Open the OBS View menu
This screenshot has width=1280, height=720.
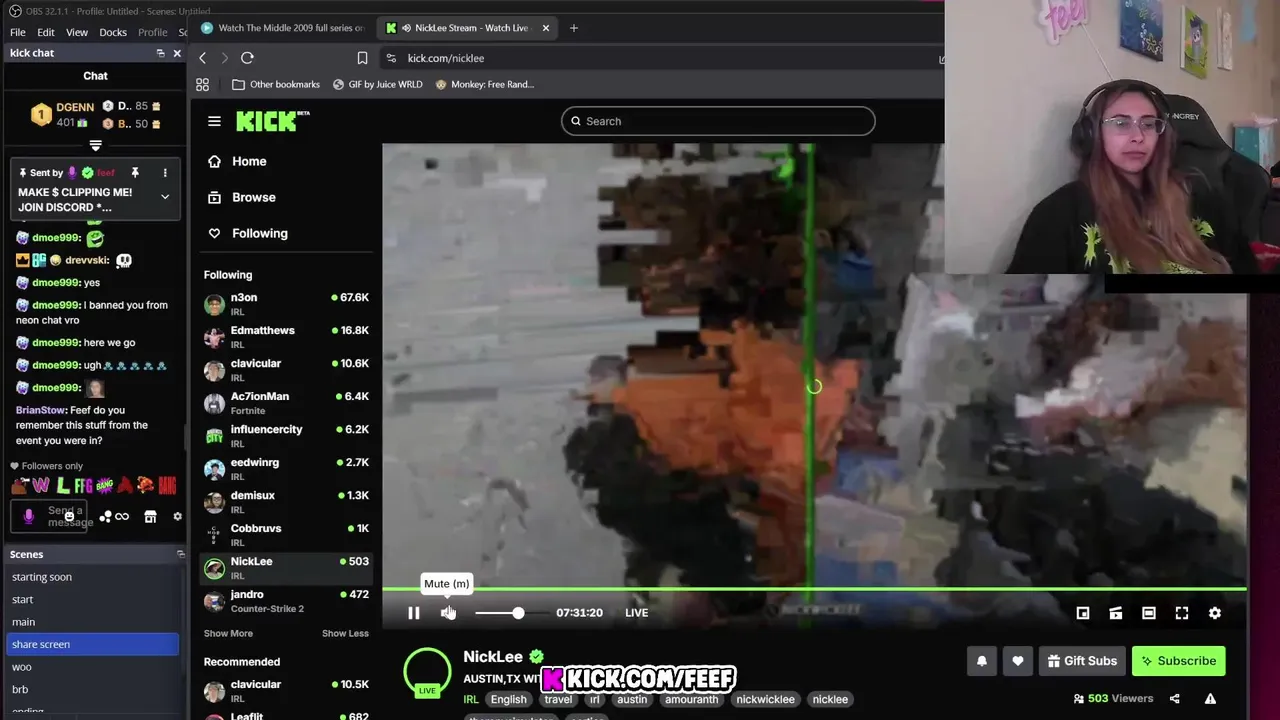pos(77,32)
